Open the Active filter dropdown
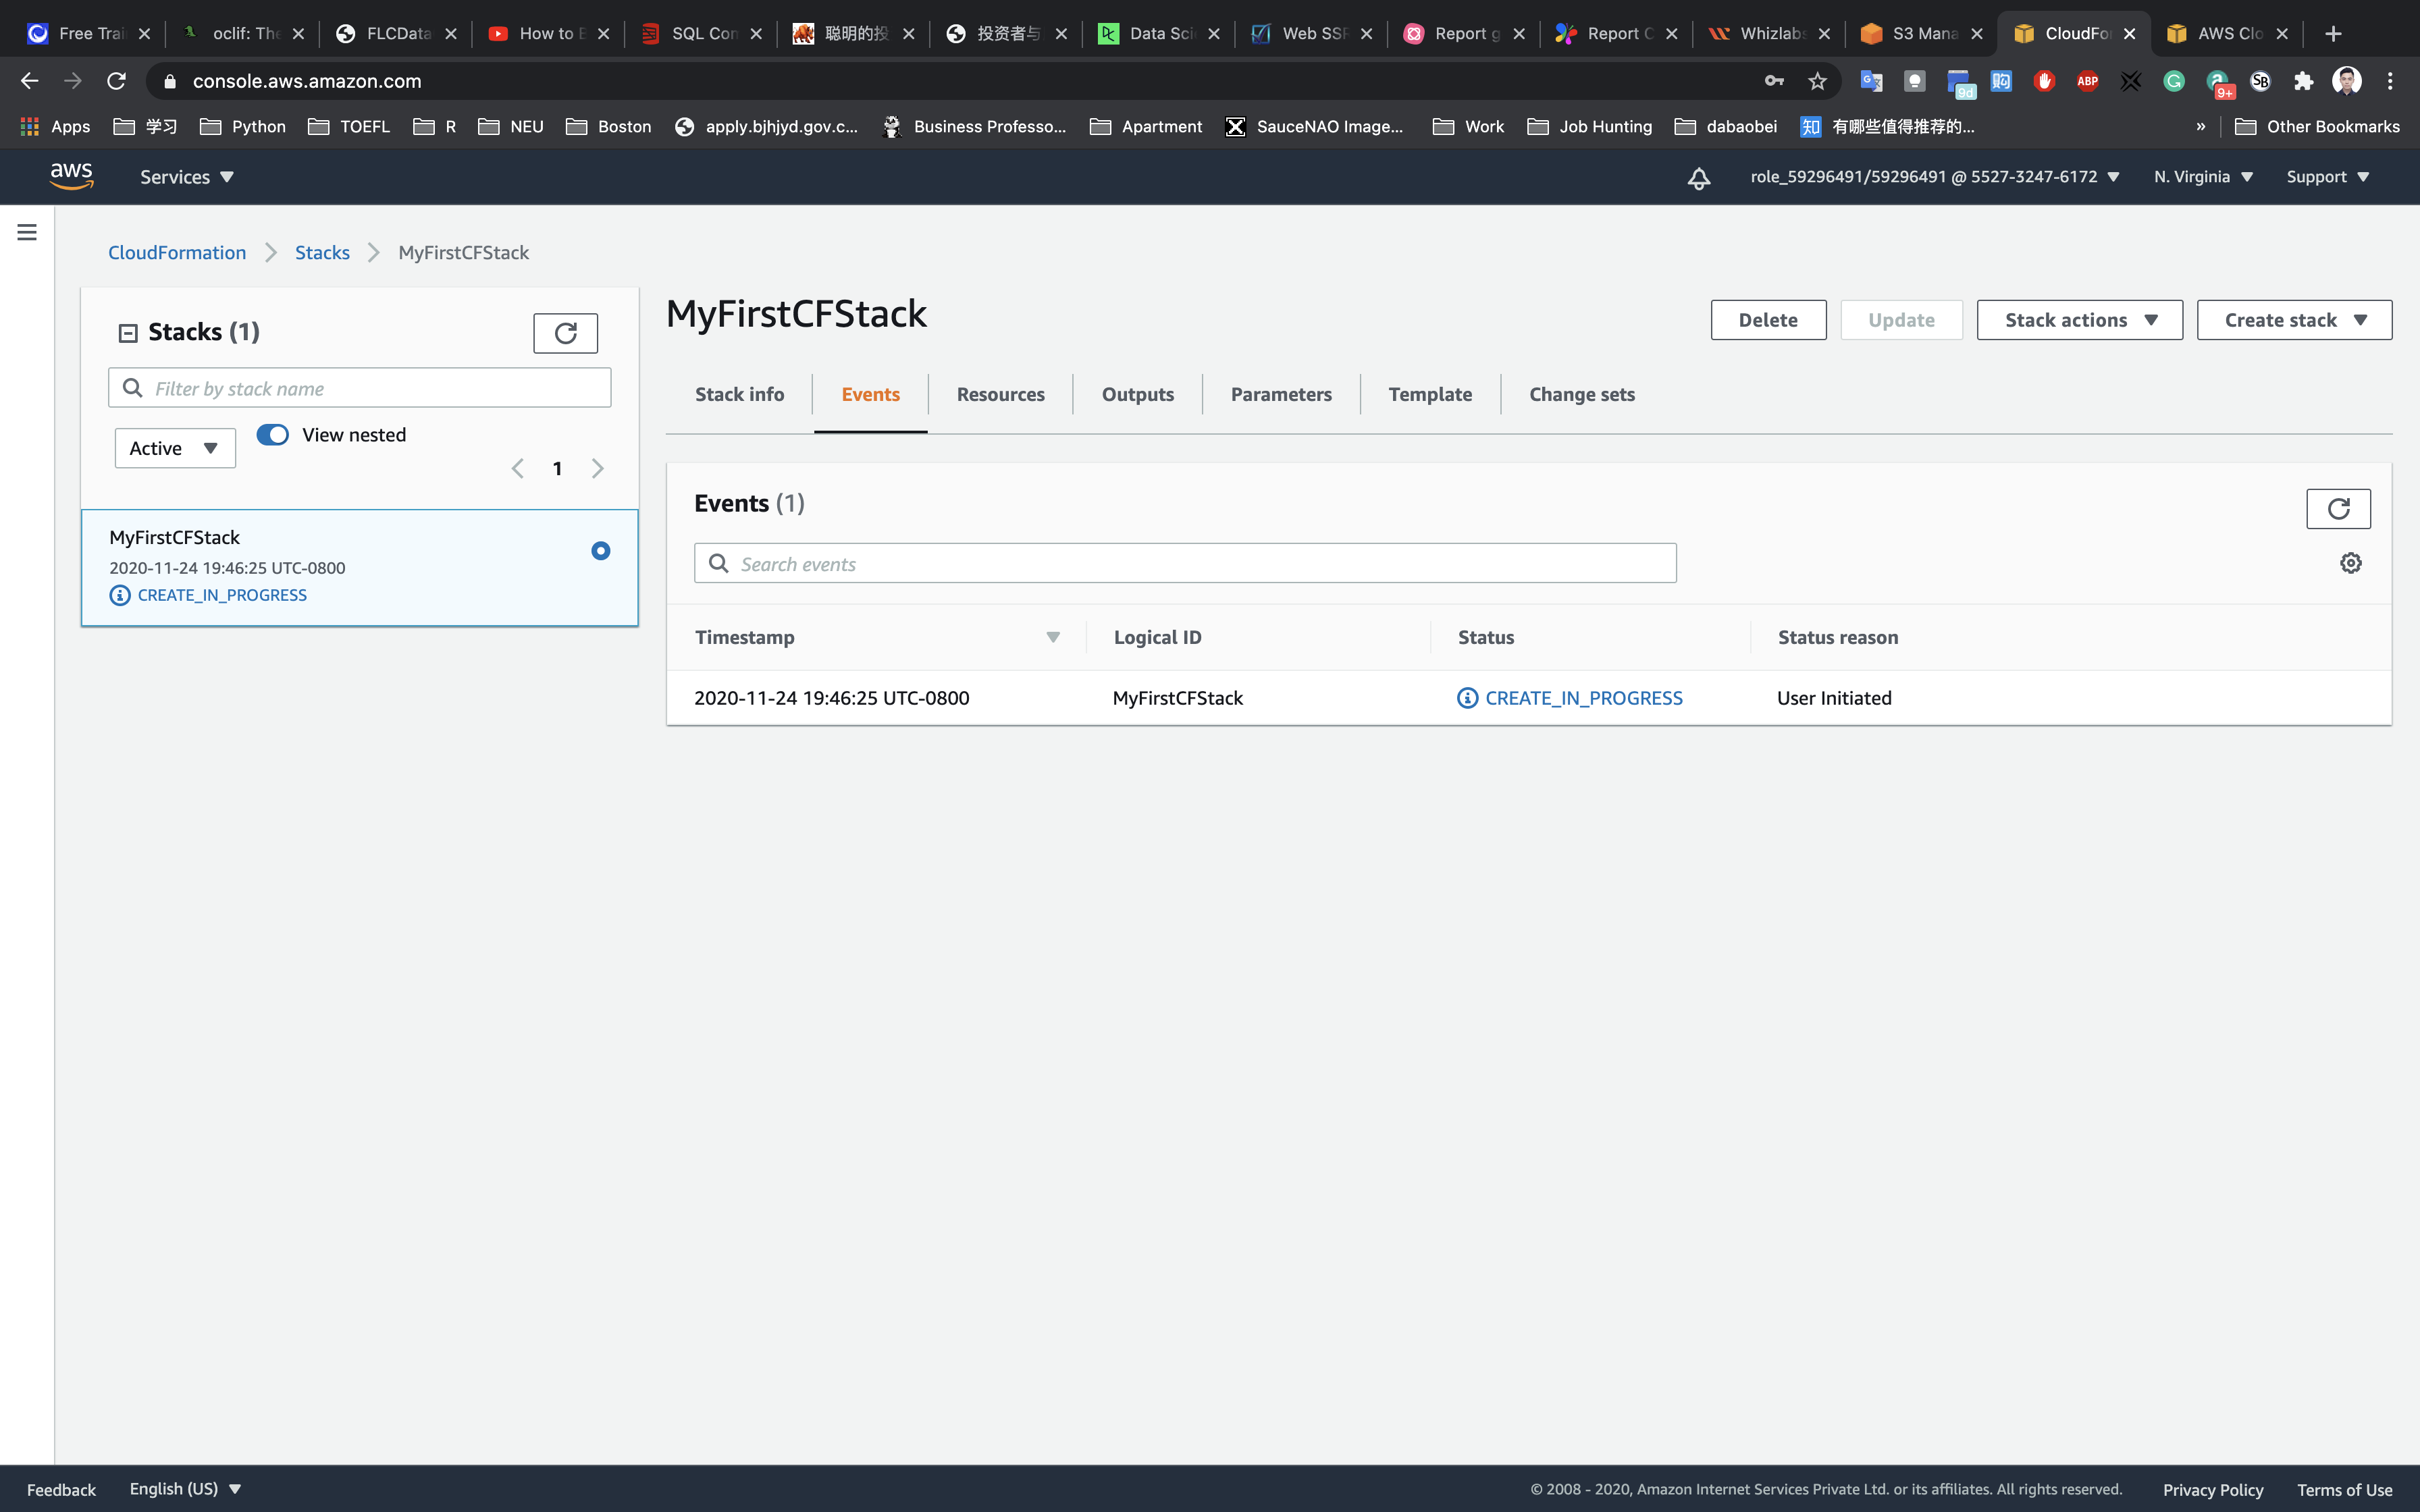Image resolution: width=2420 pixels, height=1512 pixels. coord(175,448)
